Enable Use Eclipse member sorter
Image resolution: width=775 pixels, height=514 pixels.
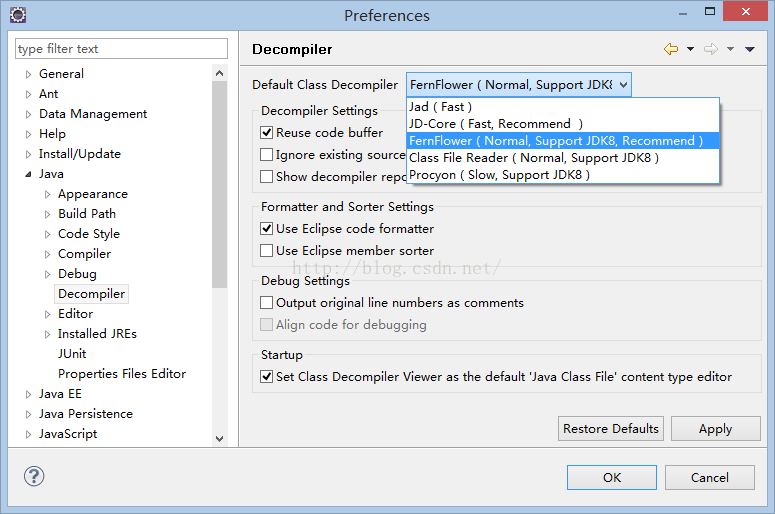tap(266, 251)
